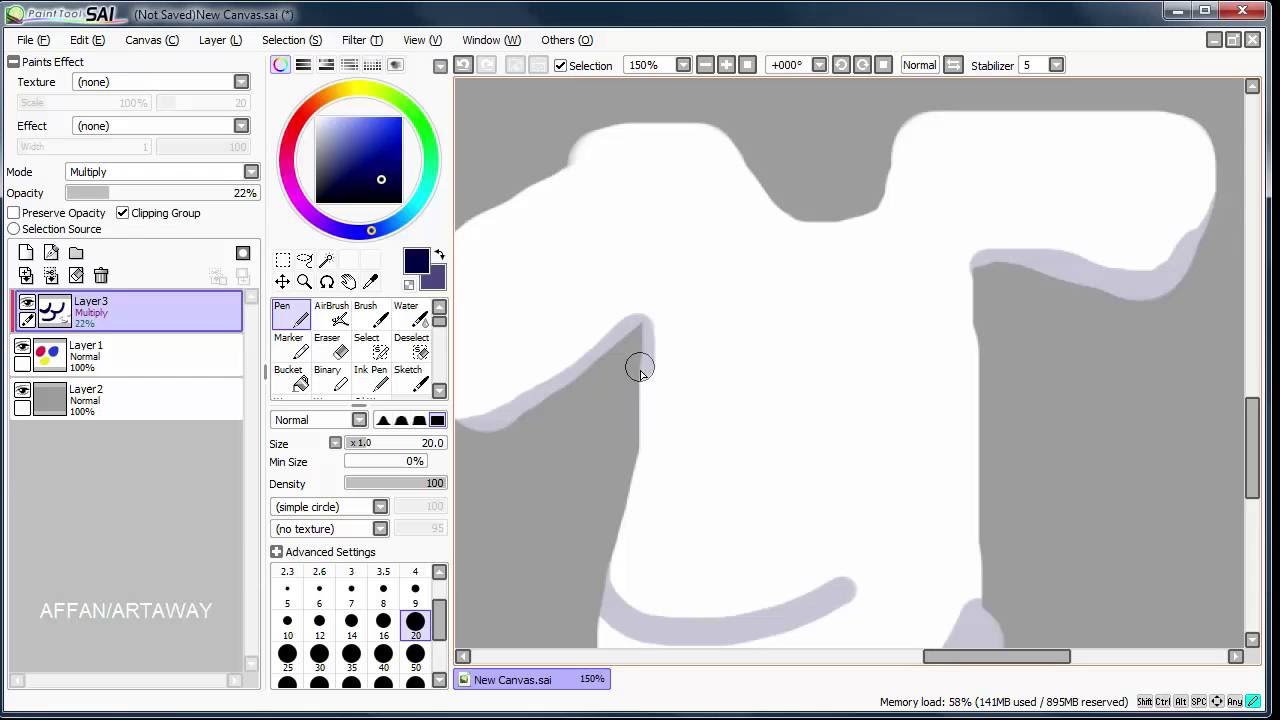Open the Stabilizer value dropdown

[x=1056, y=65]
